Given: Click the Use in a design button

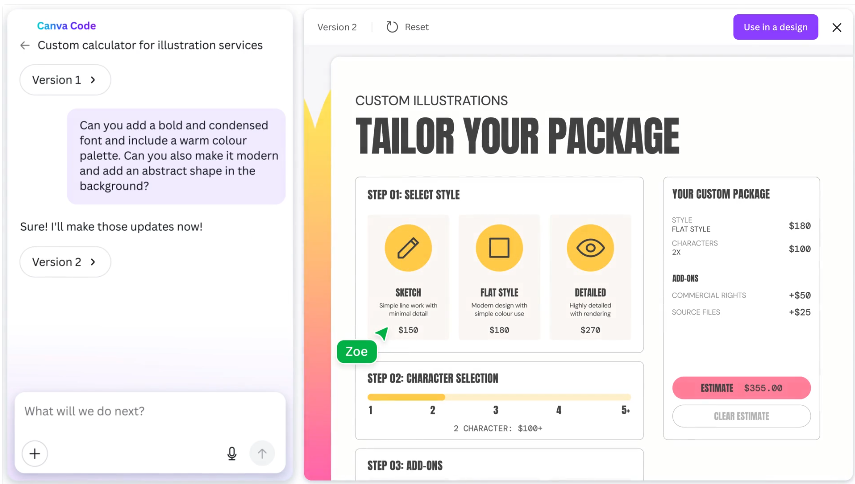Looking at the screenshot, I should click(x=775, y=27).
